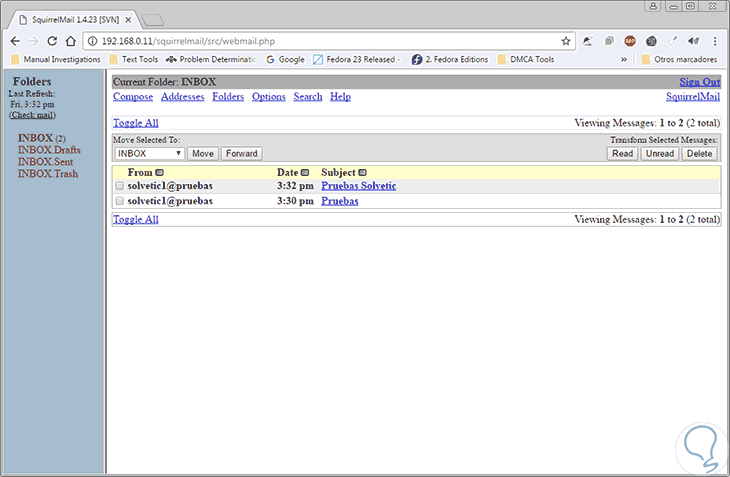Open the Search page
Image resolution: width=730 pixels, height=477 pixels.
pyautogui.click(x=308, y=97)
